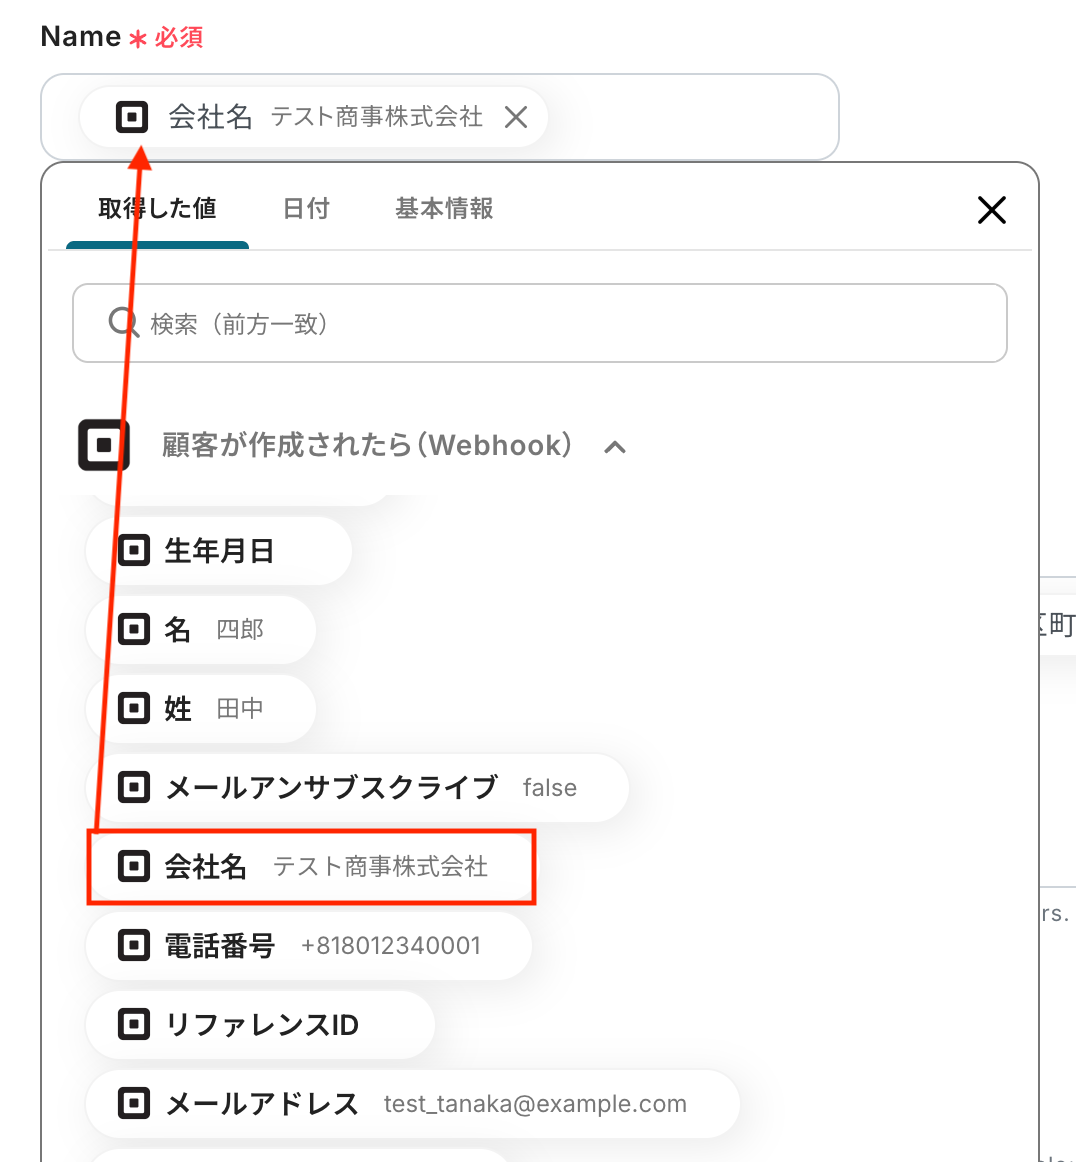Screen dimensions: 1076x1162
Task: Switch to the 取得した値 tab
Action: [x=157, y=208]
